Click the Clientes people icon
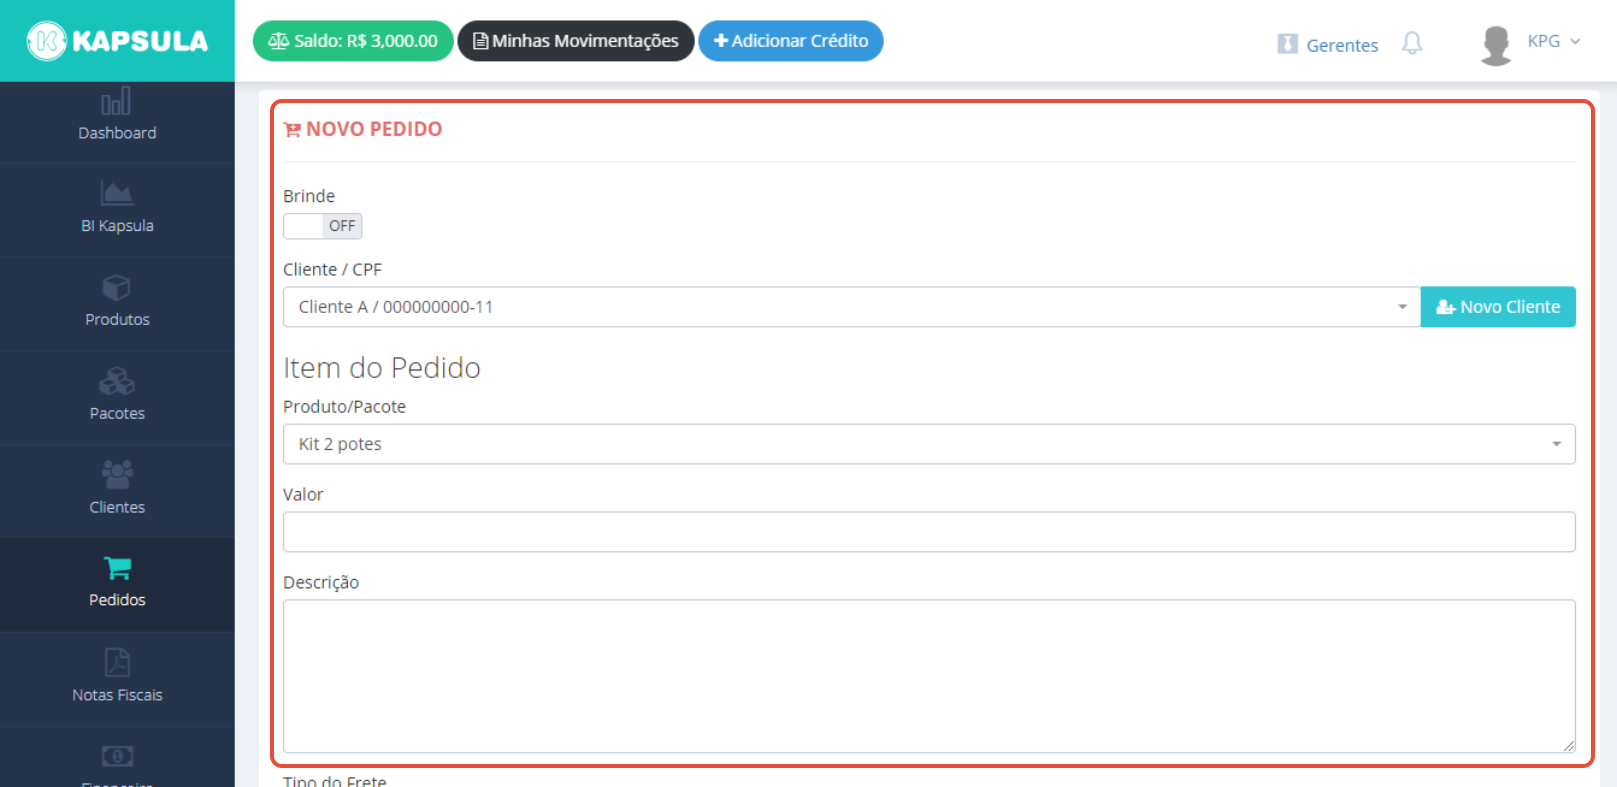This screenshot has height=787, width=1617. click(x=117, y=474)
